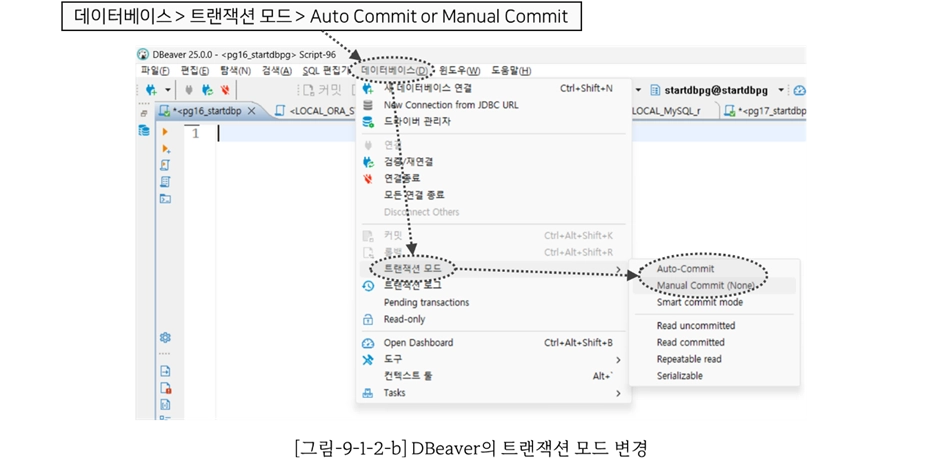Open the 도움말(H) menu
Screen dimensions: 942x471
(511, 70)
